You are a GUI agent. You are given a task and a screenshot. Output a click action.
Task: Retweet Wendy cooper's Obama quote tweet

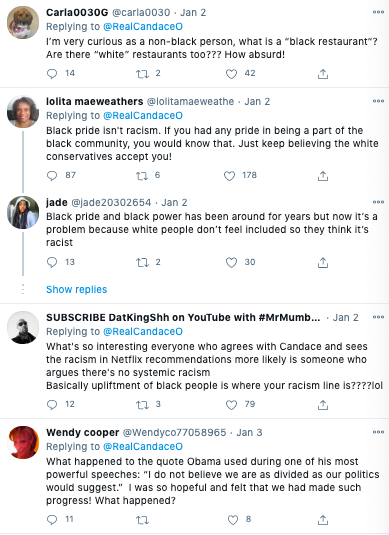pyautogui.click(x=142, y=520)
